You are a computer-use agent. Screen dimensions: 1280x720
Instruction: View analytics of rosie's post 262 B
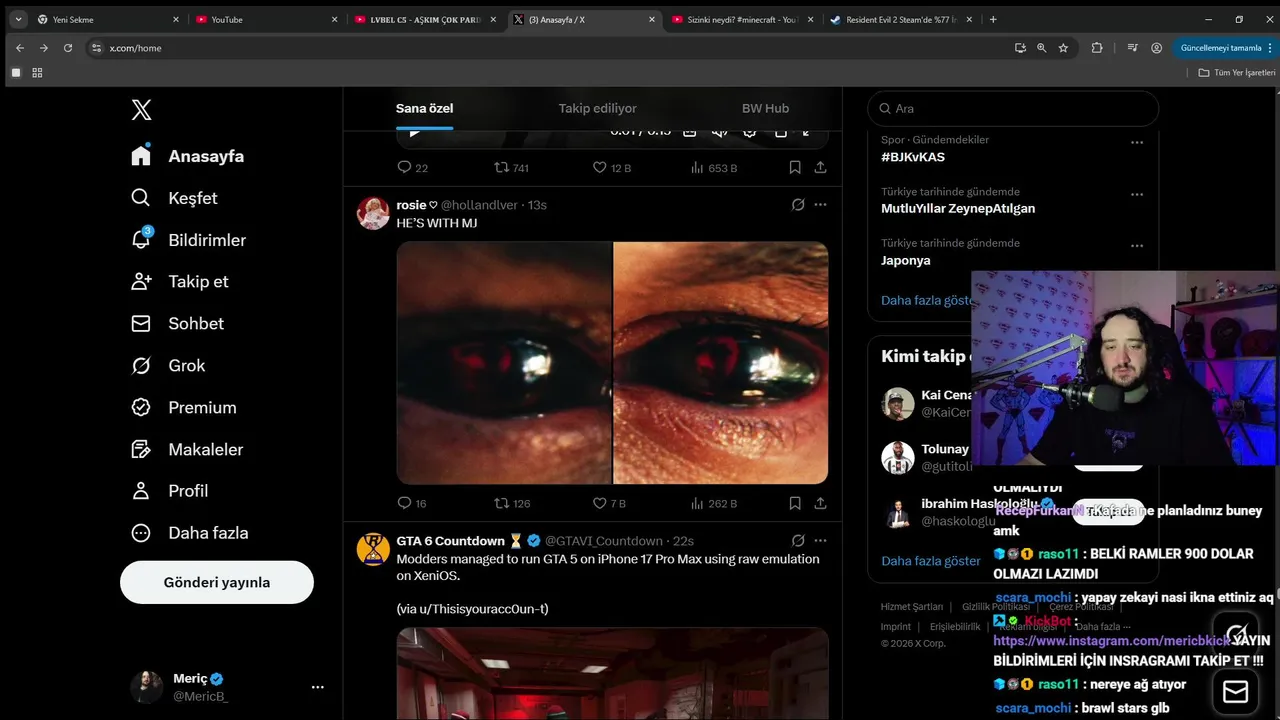(x=713, y=503)
